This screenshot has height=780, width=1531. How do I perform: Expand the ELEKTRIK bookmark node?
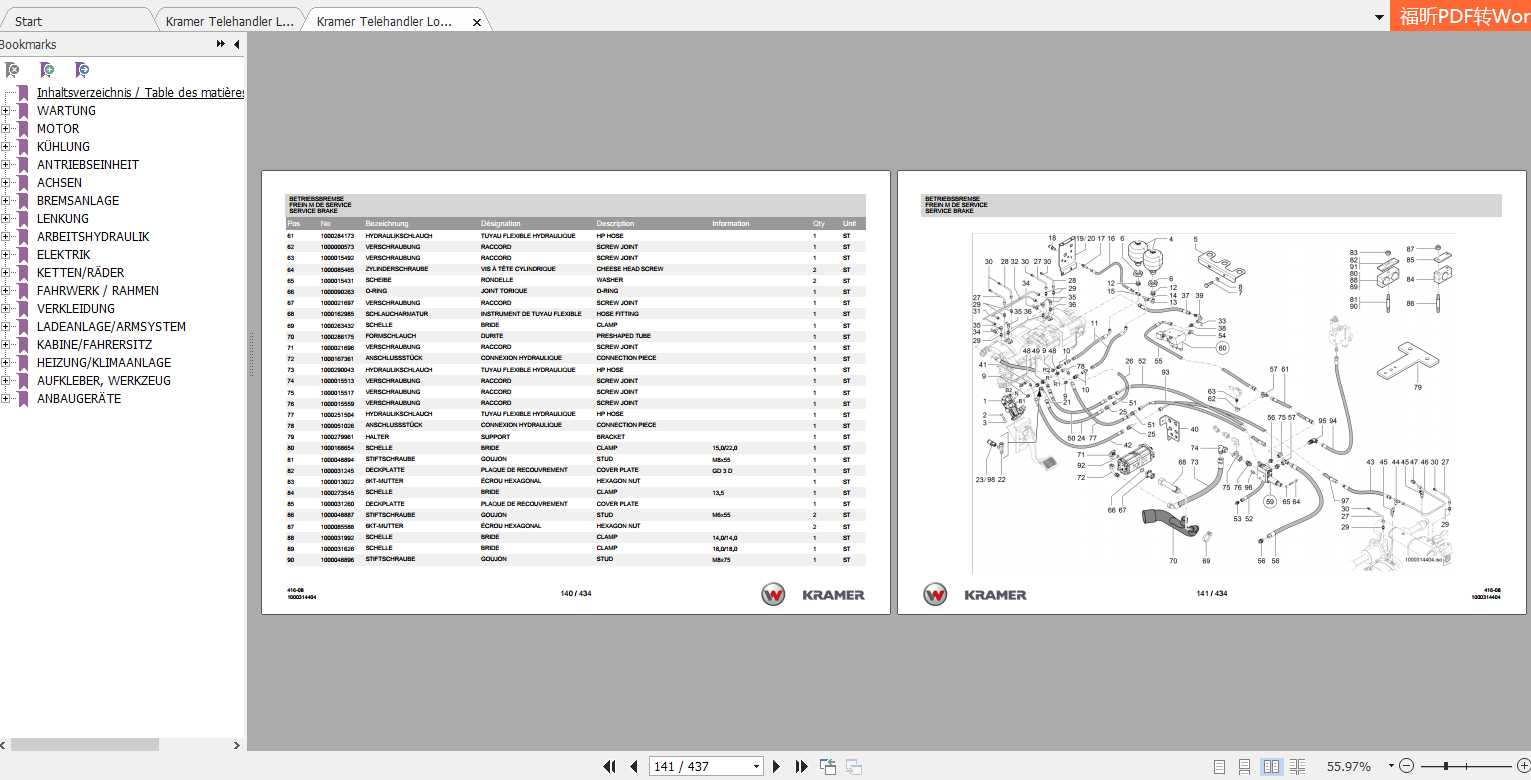[5, 254]
